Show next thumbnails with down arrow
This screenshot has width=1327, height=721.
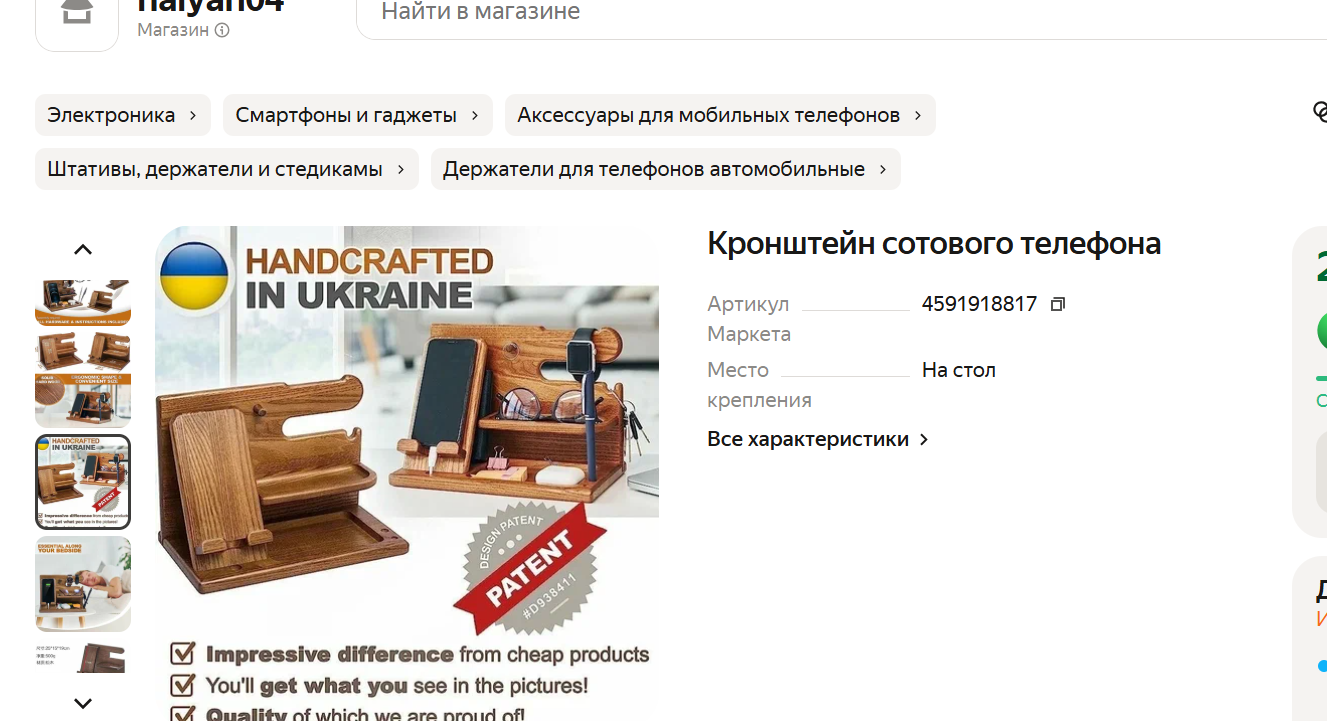click(83, 703)
